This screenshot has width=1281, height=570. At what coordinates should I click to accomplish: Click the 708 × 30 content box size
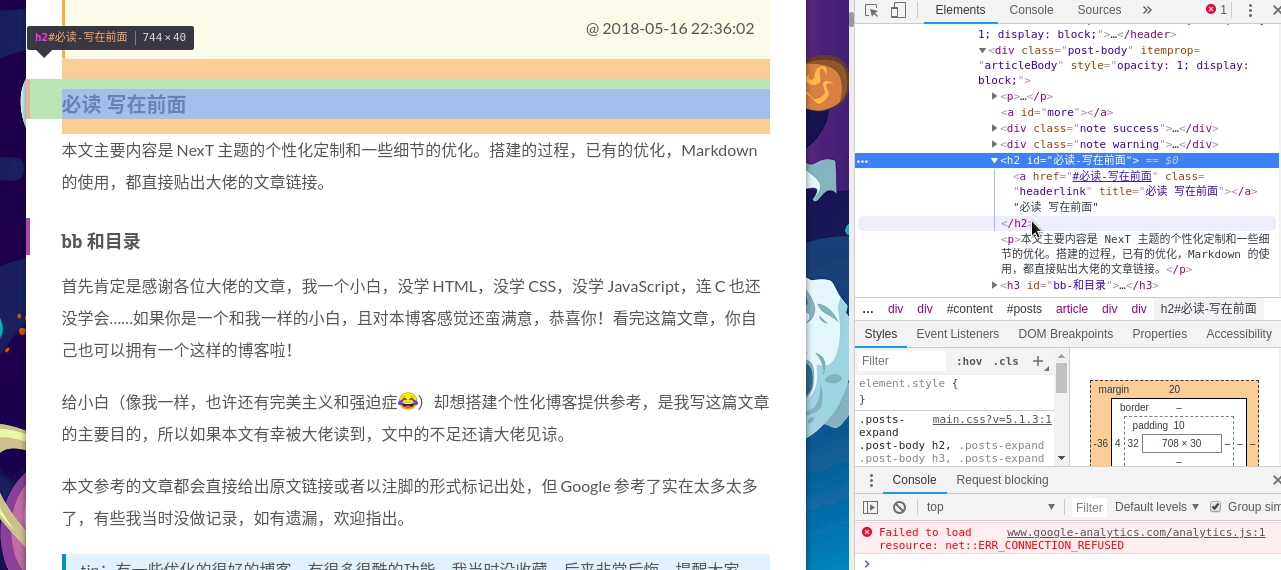point(1181,444)
